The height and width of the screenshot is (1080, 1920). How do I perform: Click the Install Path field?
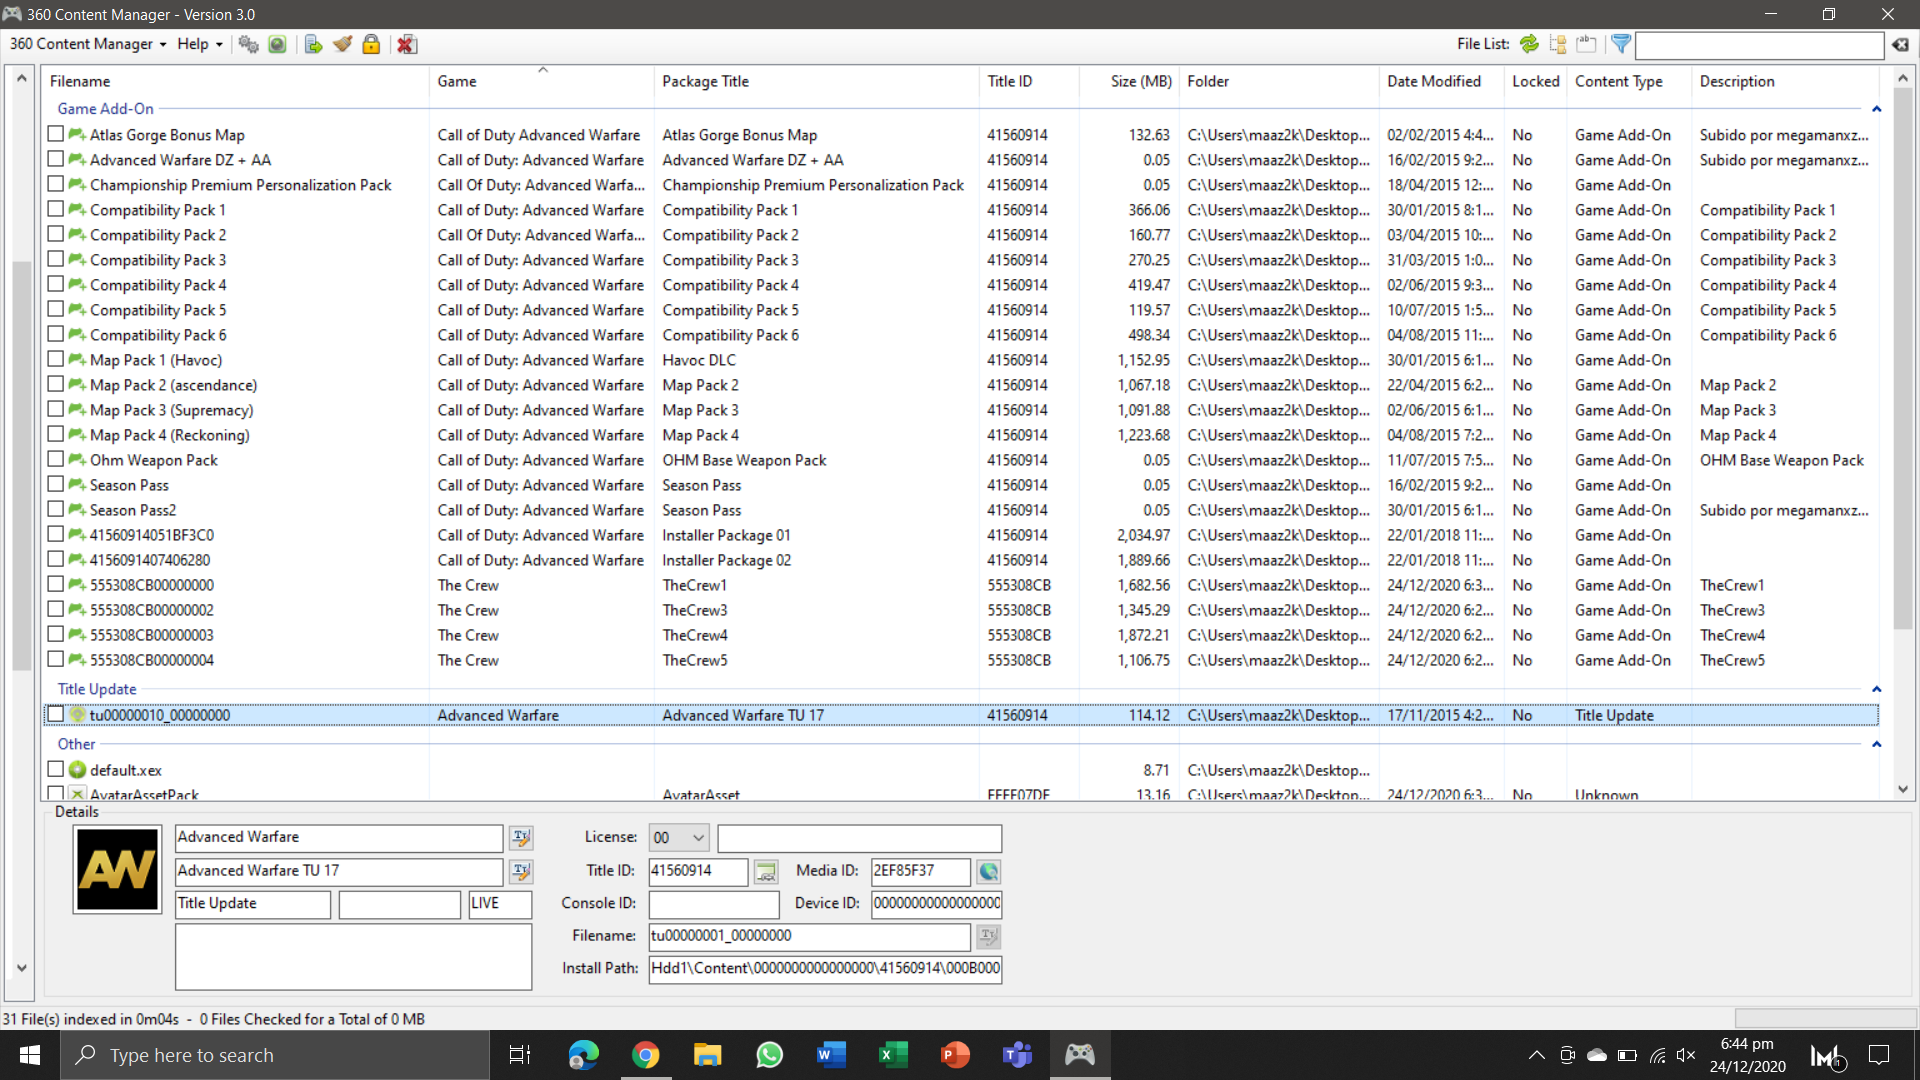pos(825,969)
